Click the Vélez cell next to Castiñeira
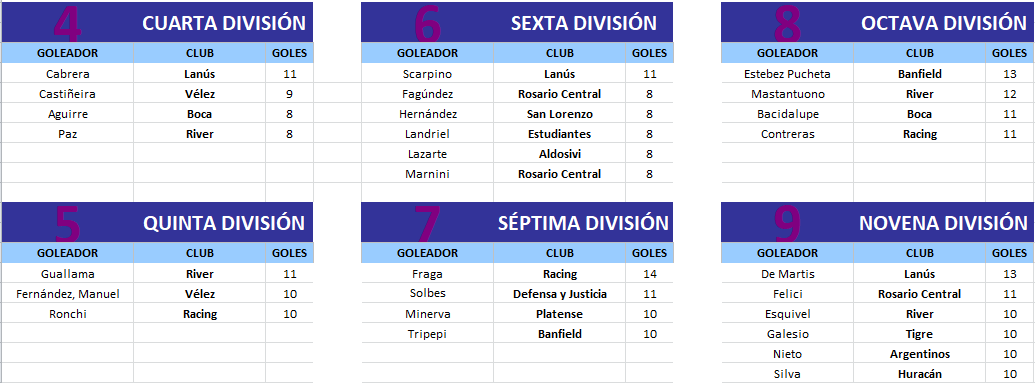Image resolution: width=1035 pixels, height=383 pixels. [x=199, y=94]
